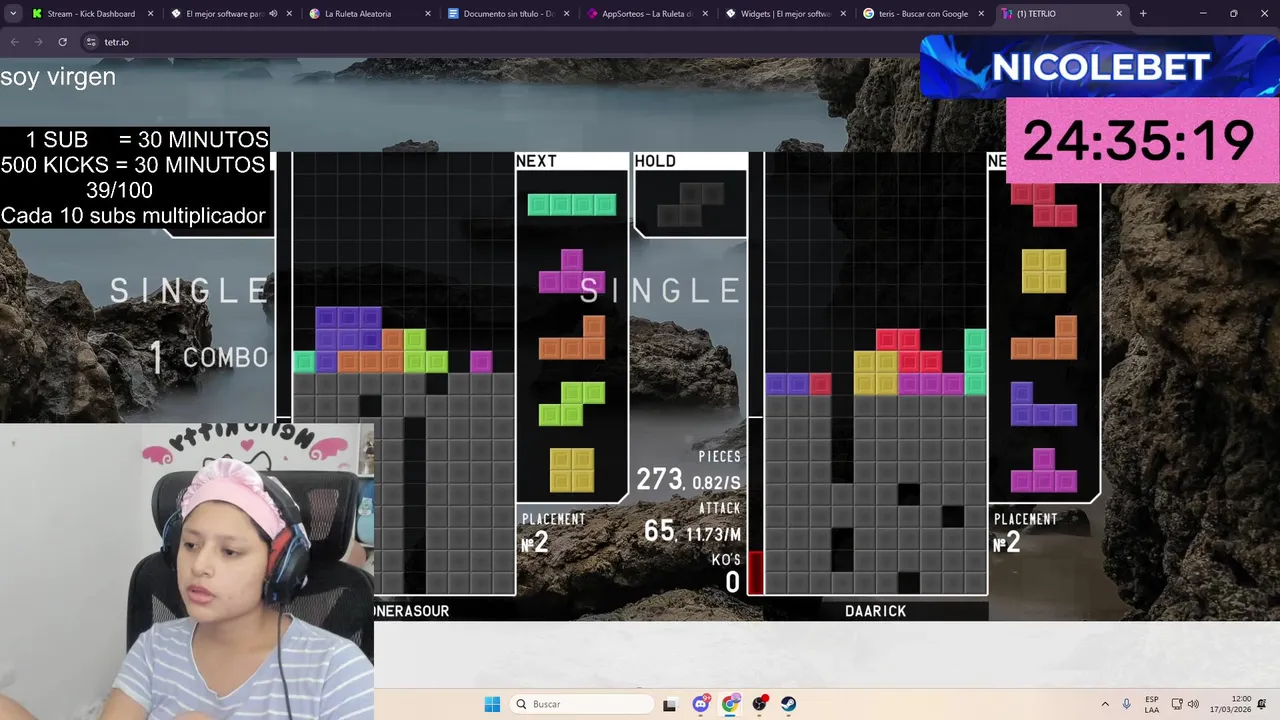This screenshot has width=1280, height=720.
Task: Close the TETR.IO tab
Action: pyautogui.click(x=1119, y=14)
